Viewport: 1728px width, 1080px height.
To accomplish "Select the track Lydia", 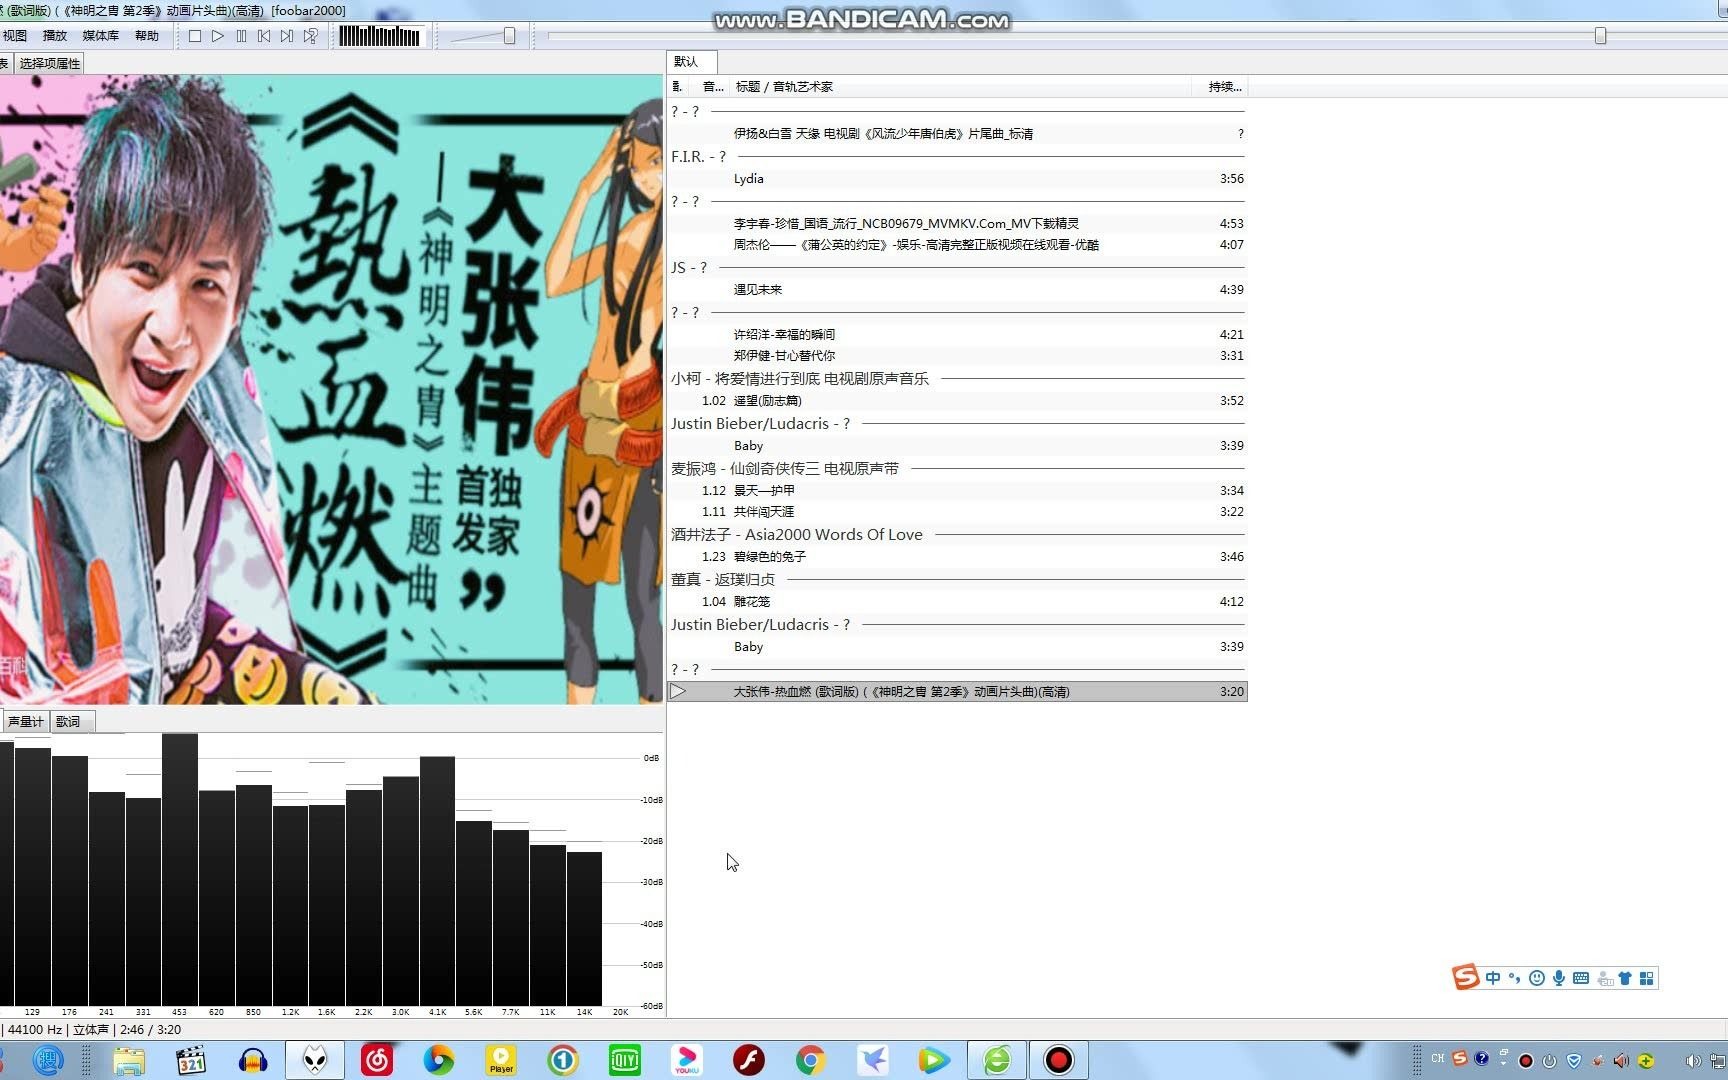I will pos(957,179).
